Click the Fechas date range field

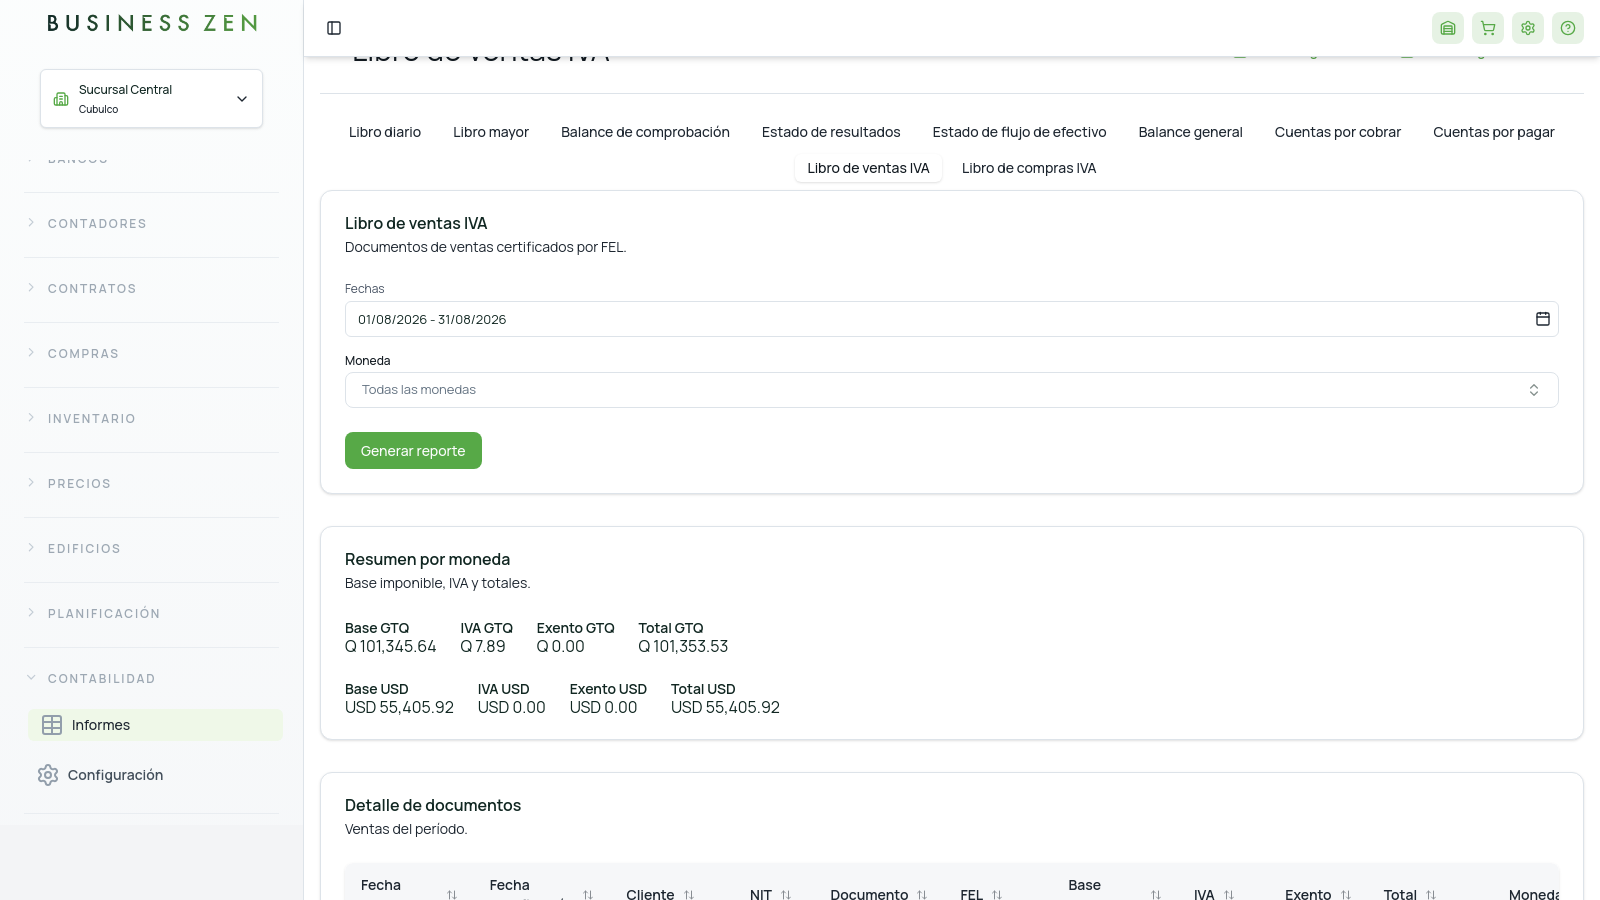(951, 319)
